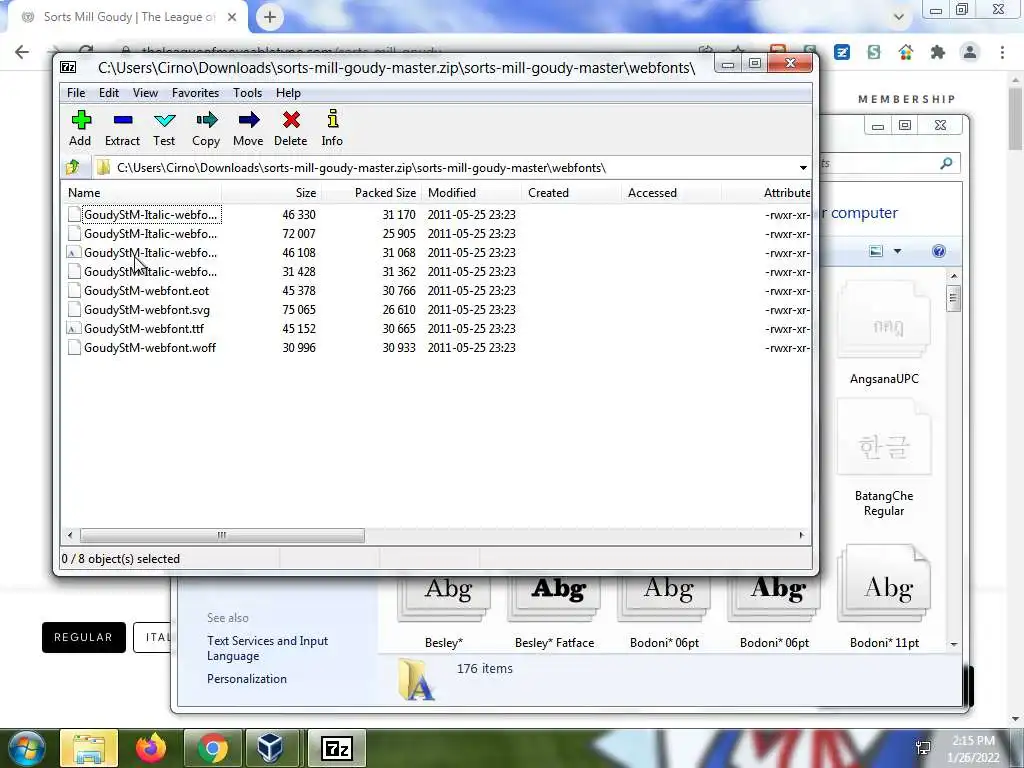
Task: Select the Bodoni* 11pt font
Action: (884, 598)
